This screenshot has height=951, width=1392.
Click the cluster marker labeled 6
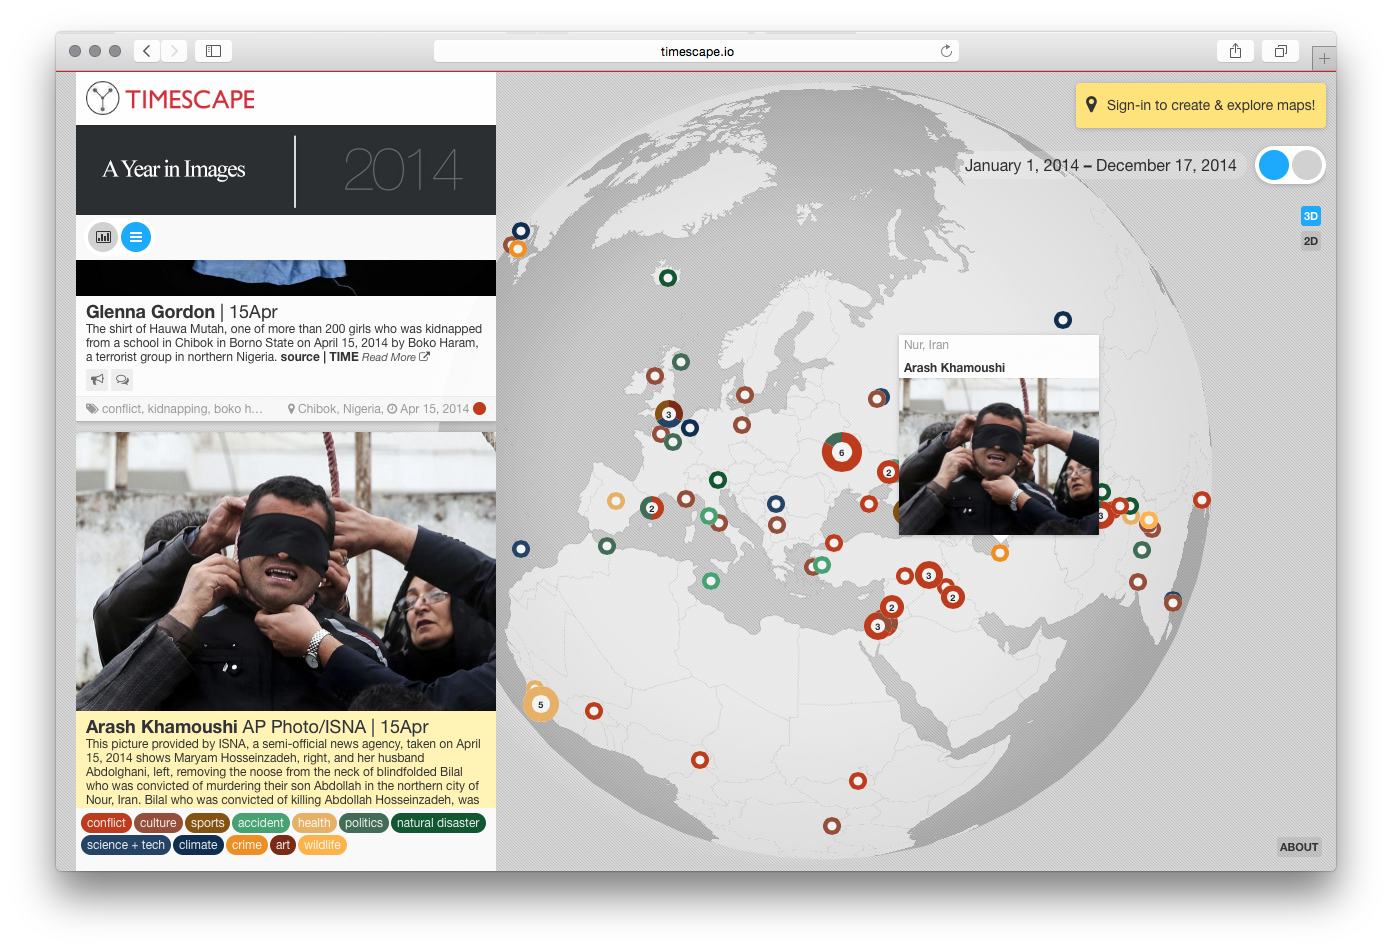pos(842,453)
